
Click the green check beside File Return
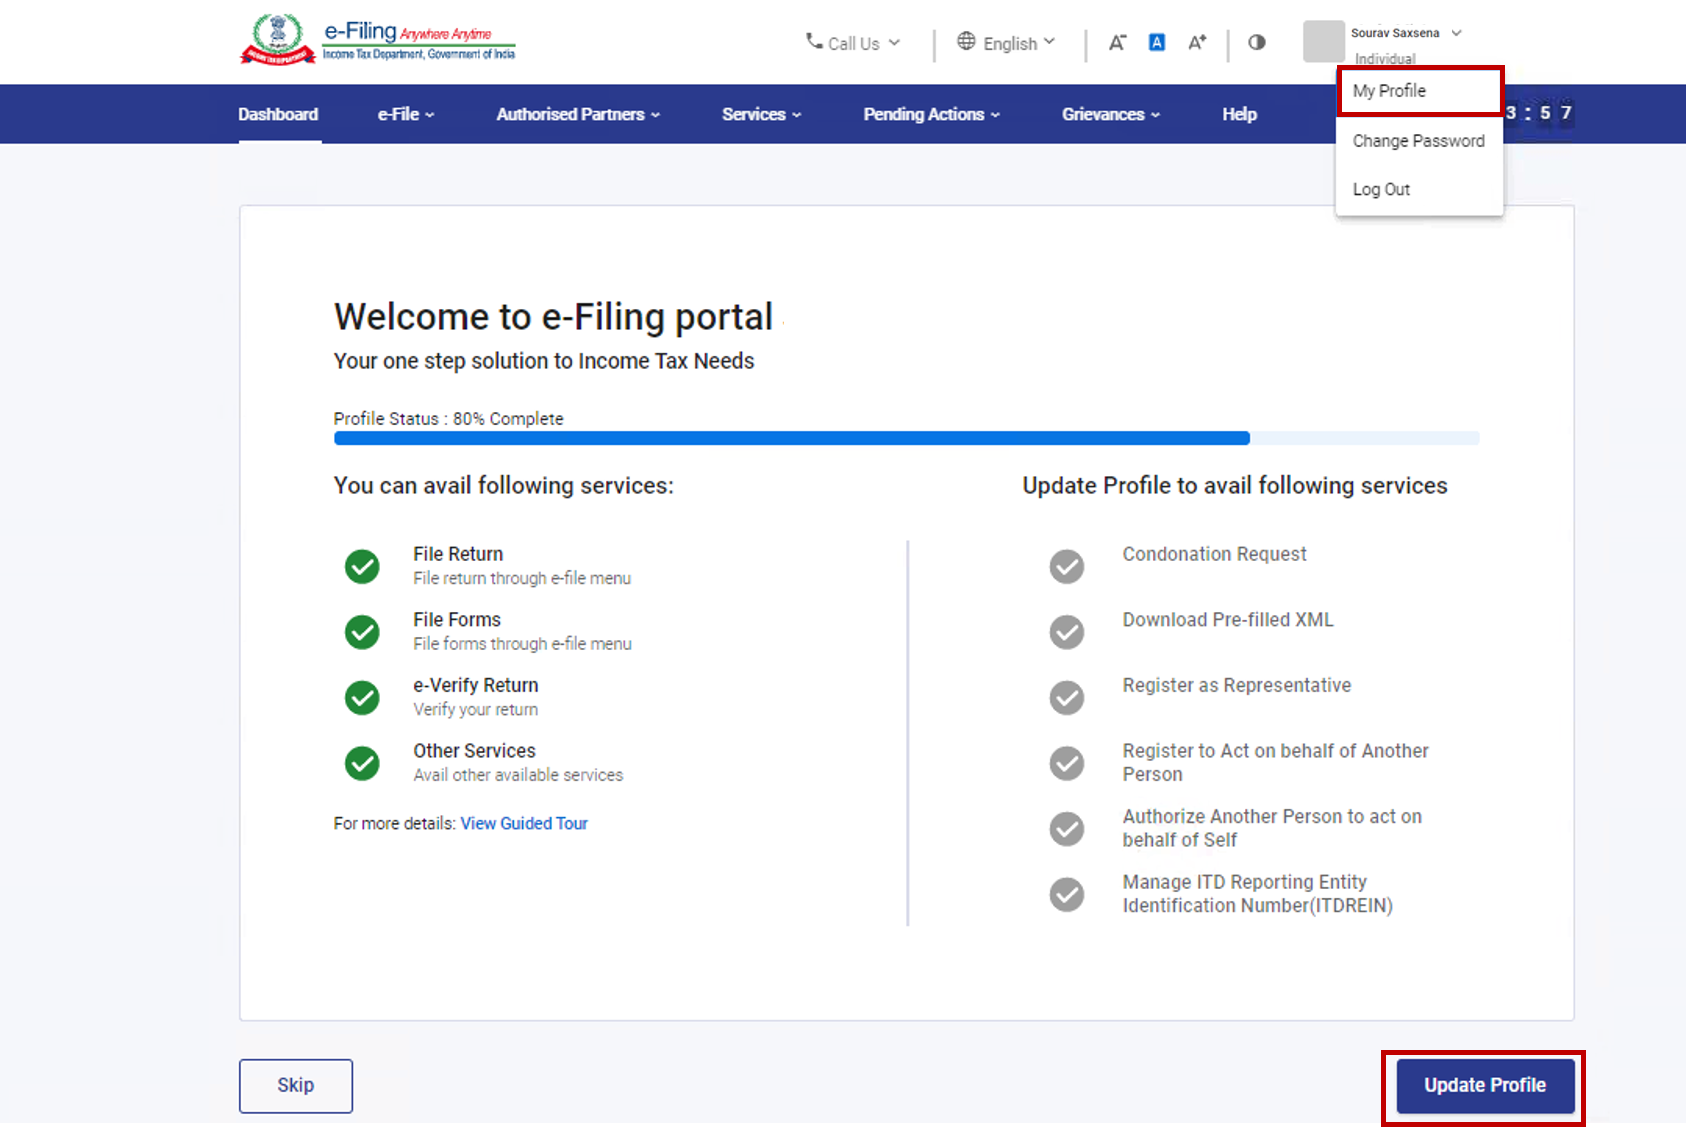[362, 566]
